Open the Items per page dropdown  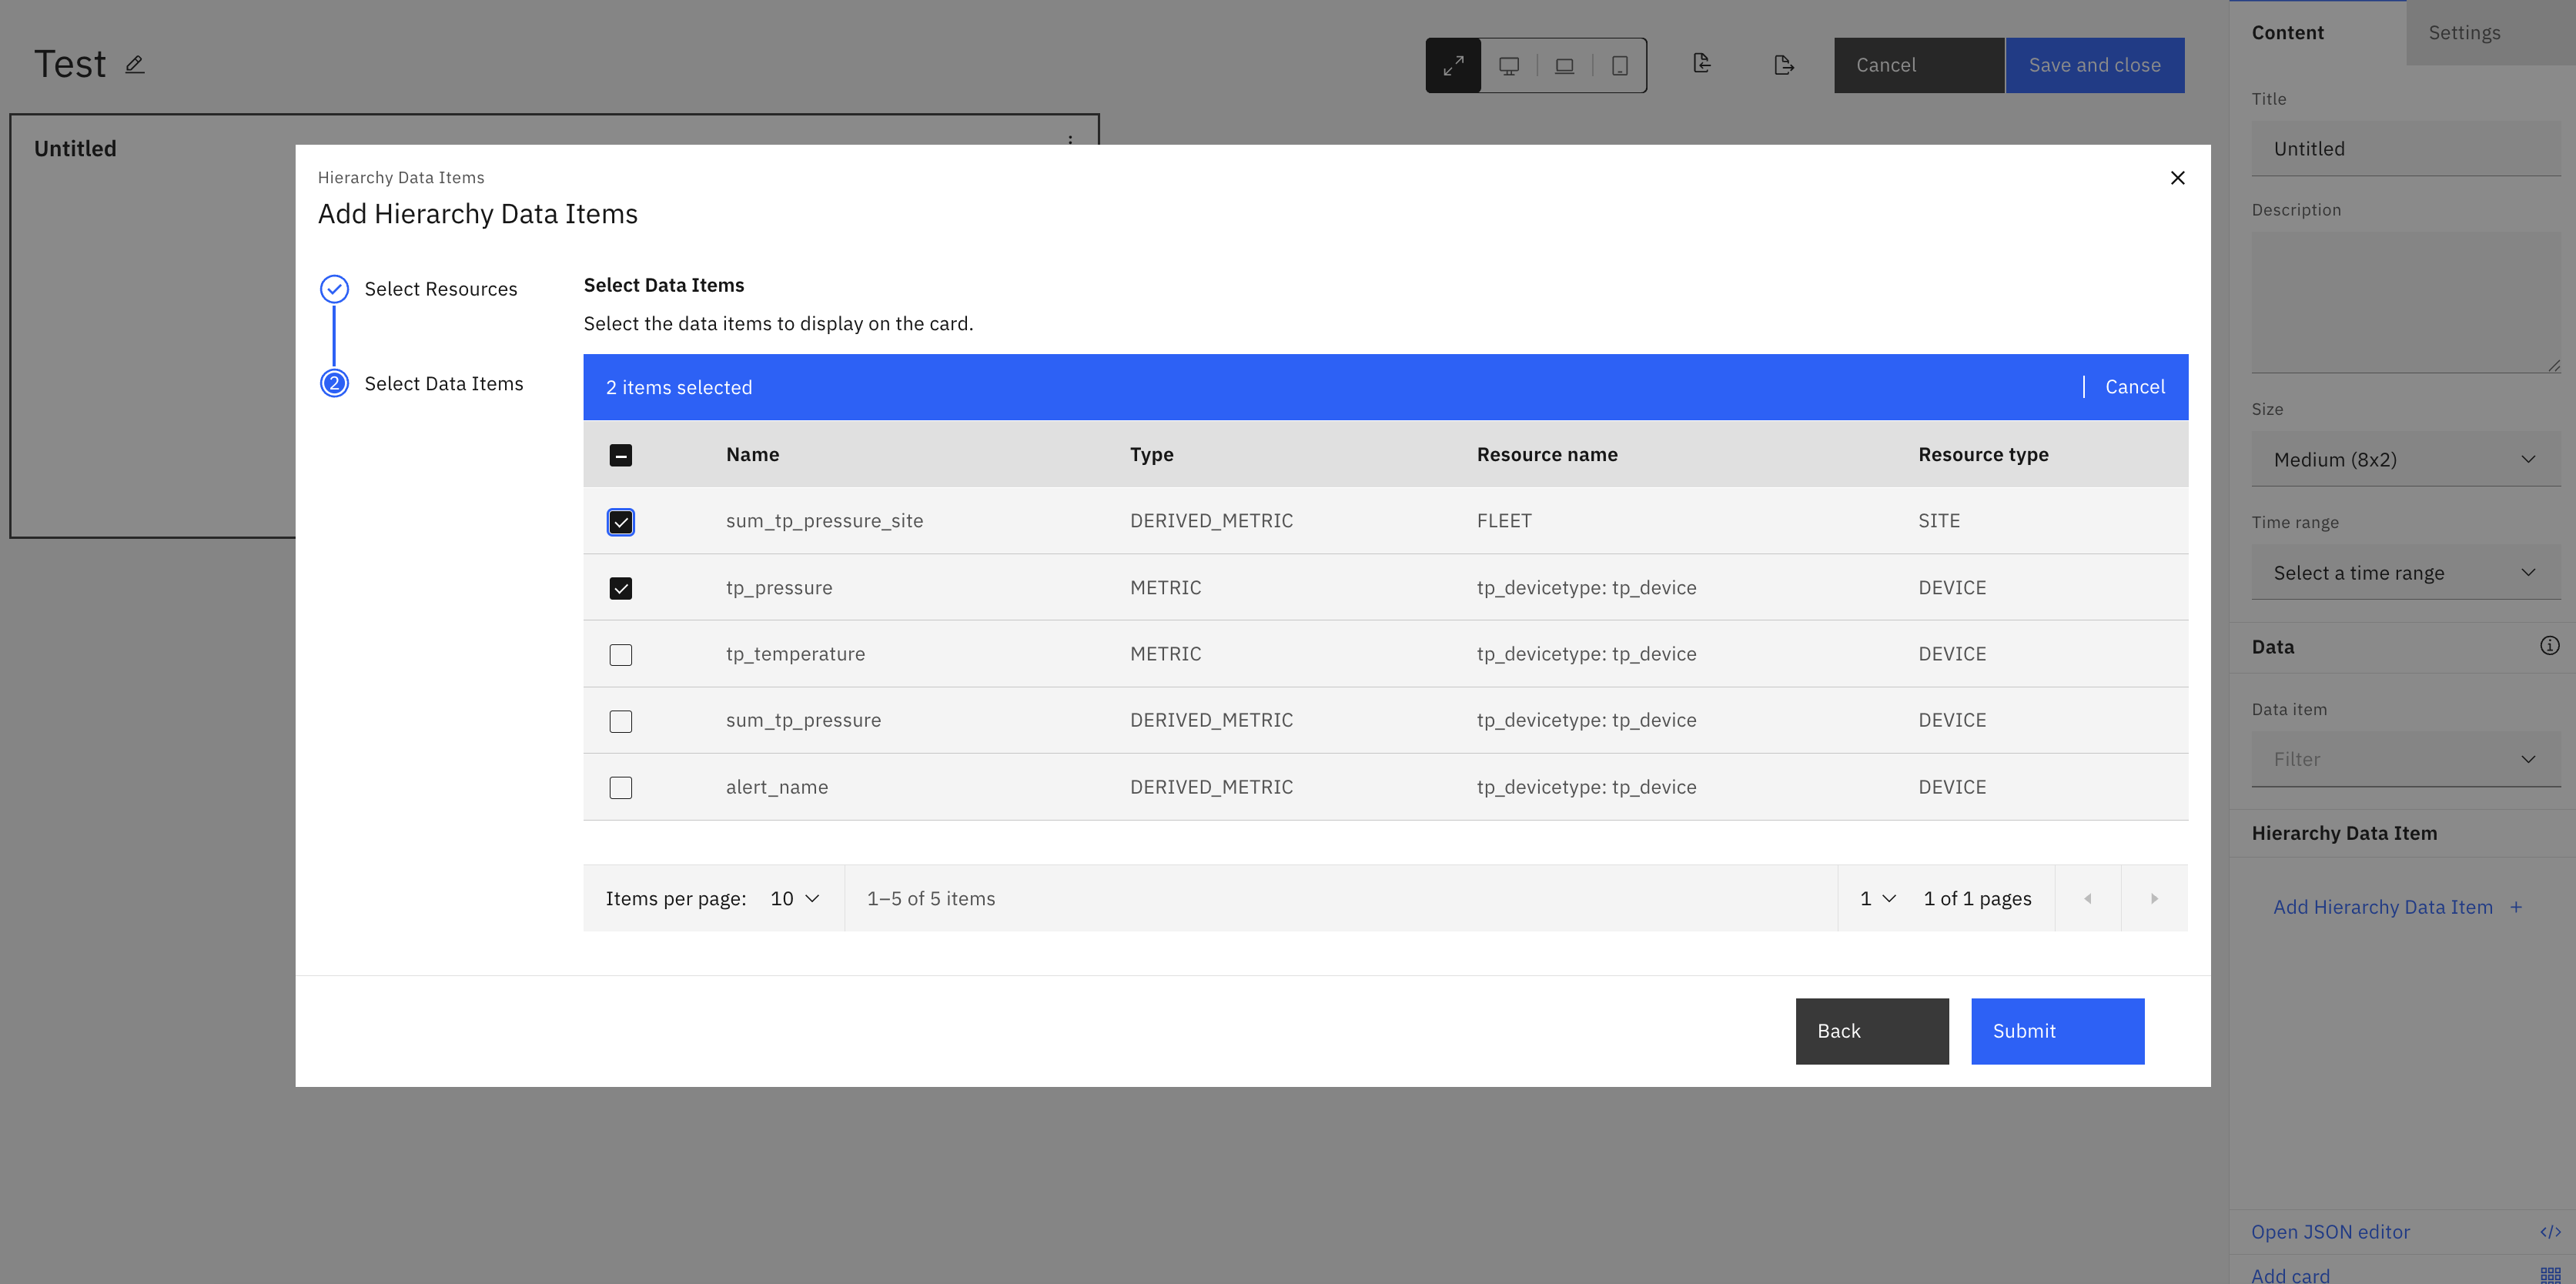tap(795, 898)
